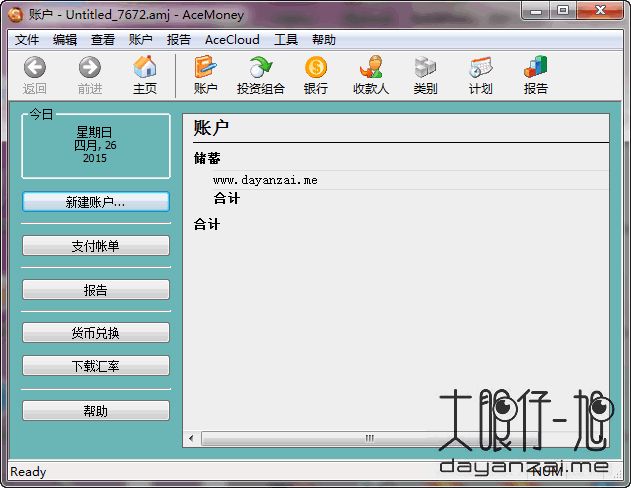This screenshot has width=631, height=488.
Task: Click the 报告 sidebar button
Action: coord(96,290)
